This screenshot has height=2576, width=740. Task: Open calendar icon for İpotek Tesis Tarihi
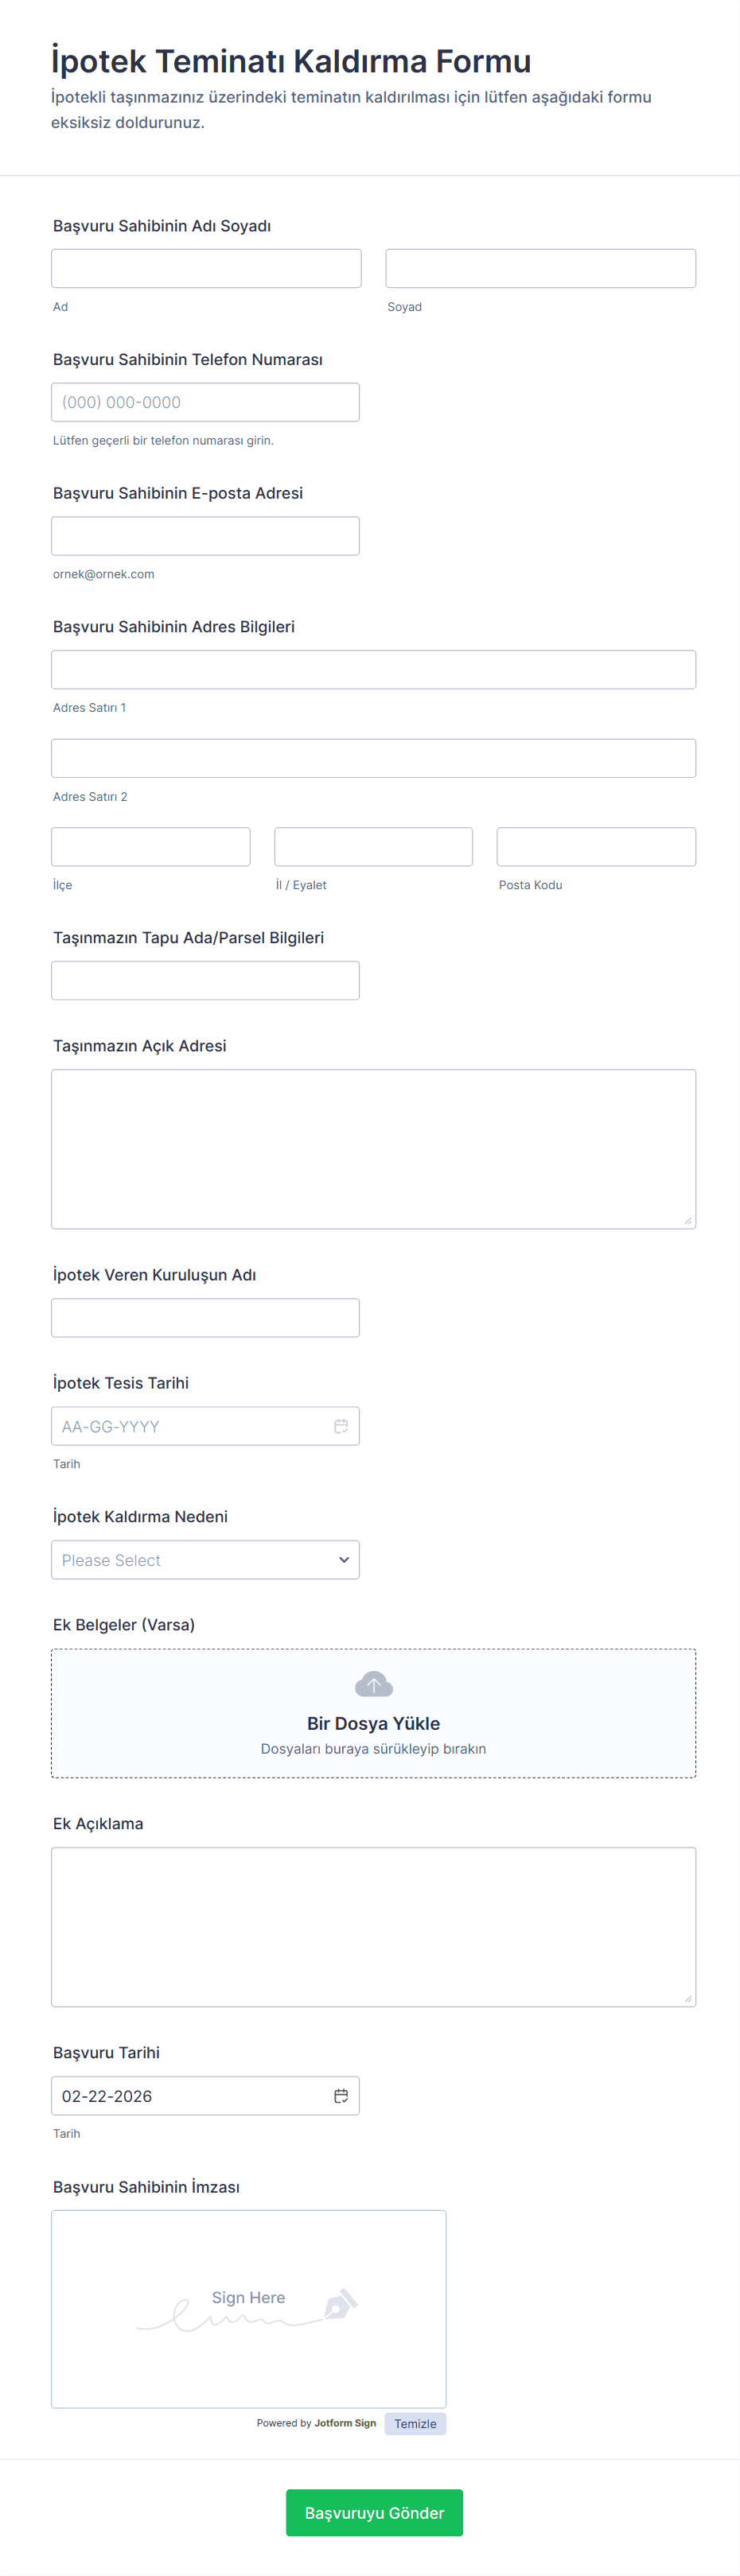(341, 1426)
